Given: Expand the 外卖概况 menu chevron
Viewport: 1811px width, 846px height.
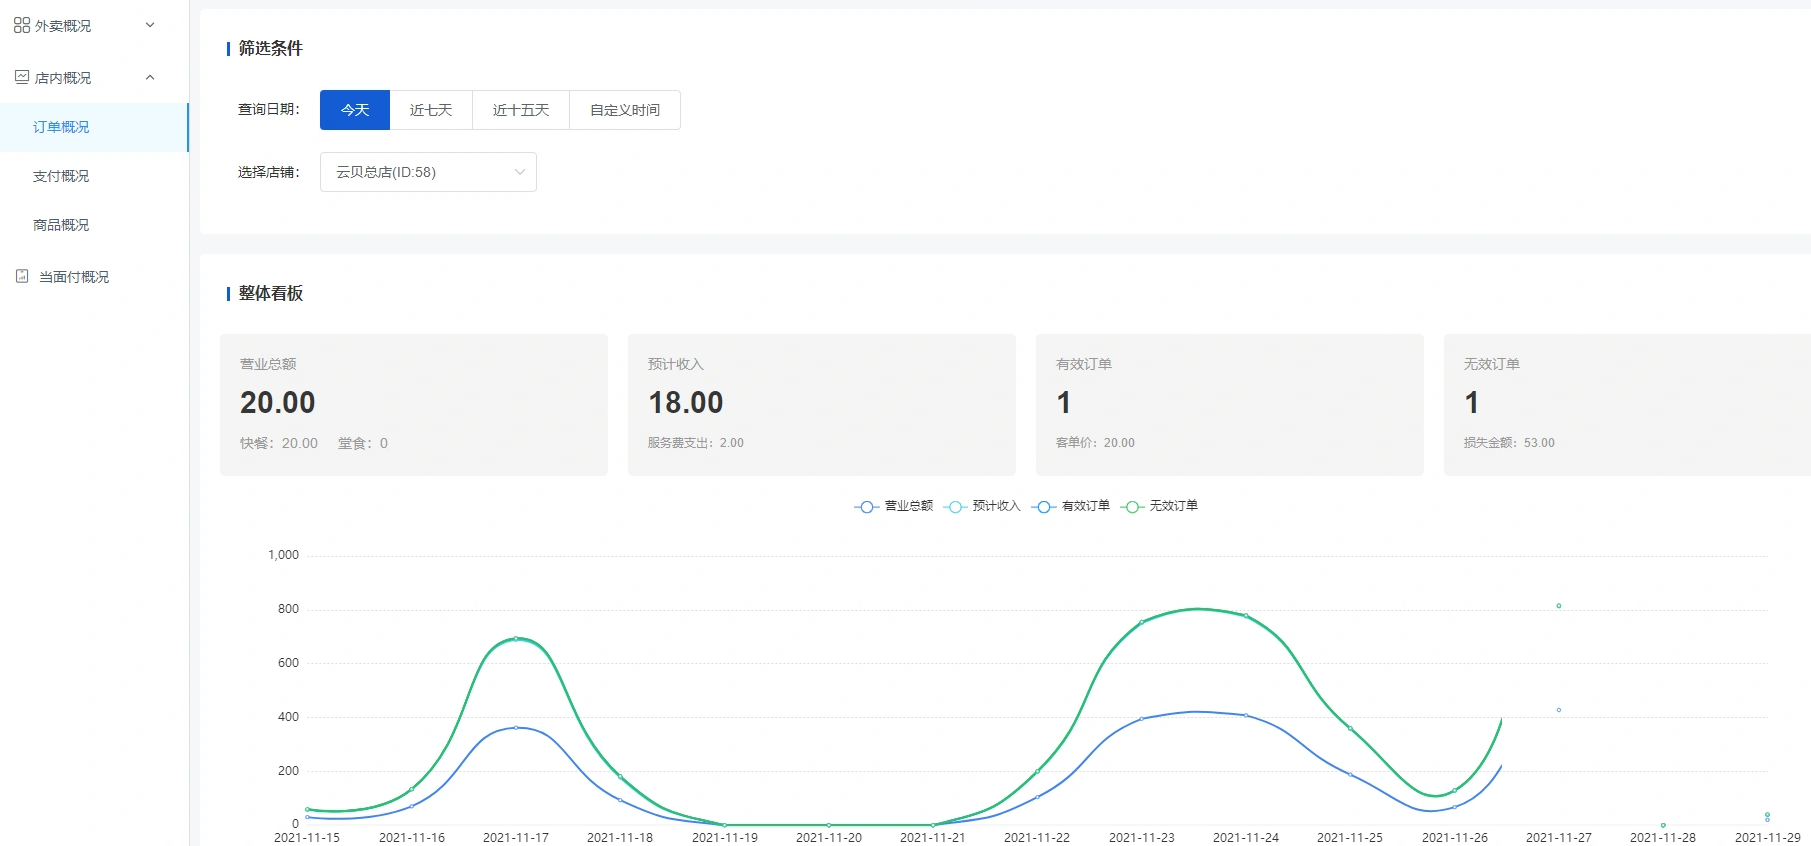Looking at the screenshot, I should [150, 25].
